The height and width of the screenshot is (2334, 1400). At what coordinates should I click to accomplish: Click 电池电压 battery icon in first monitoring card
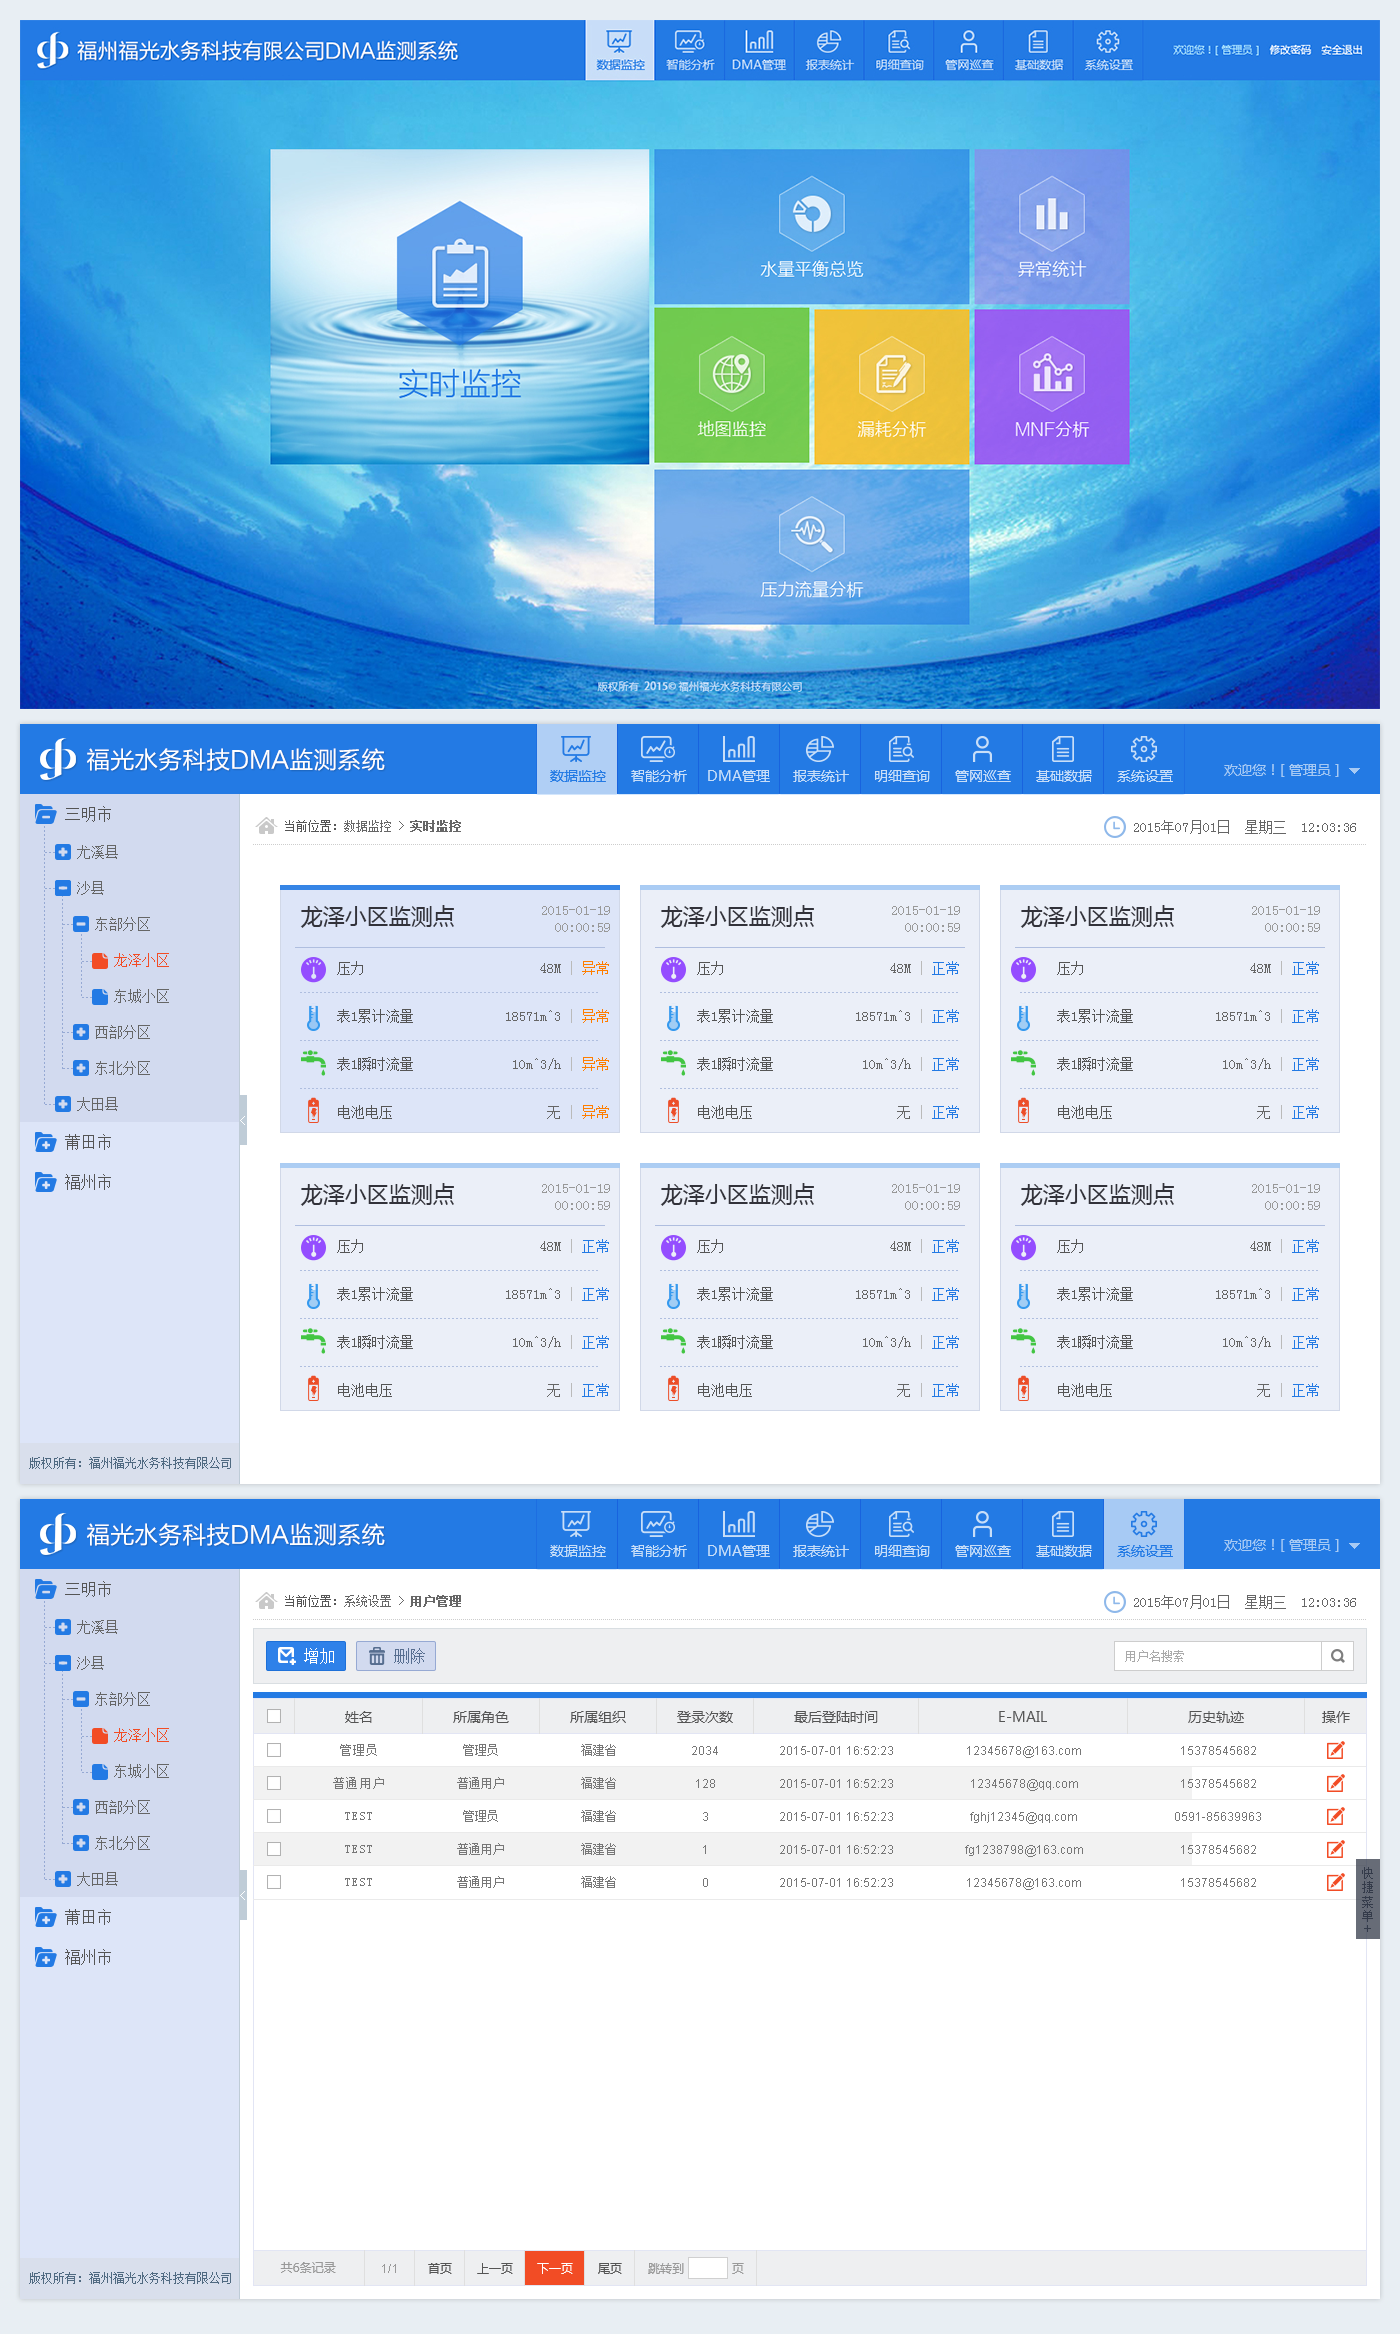pyautogui.click(x=313, y=1111)
